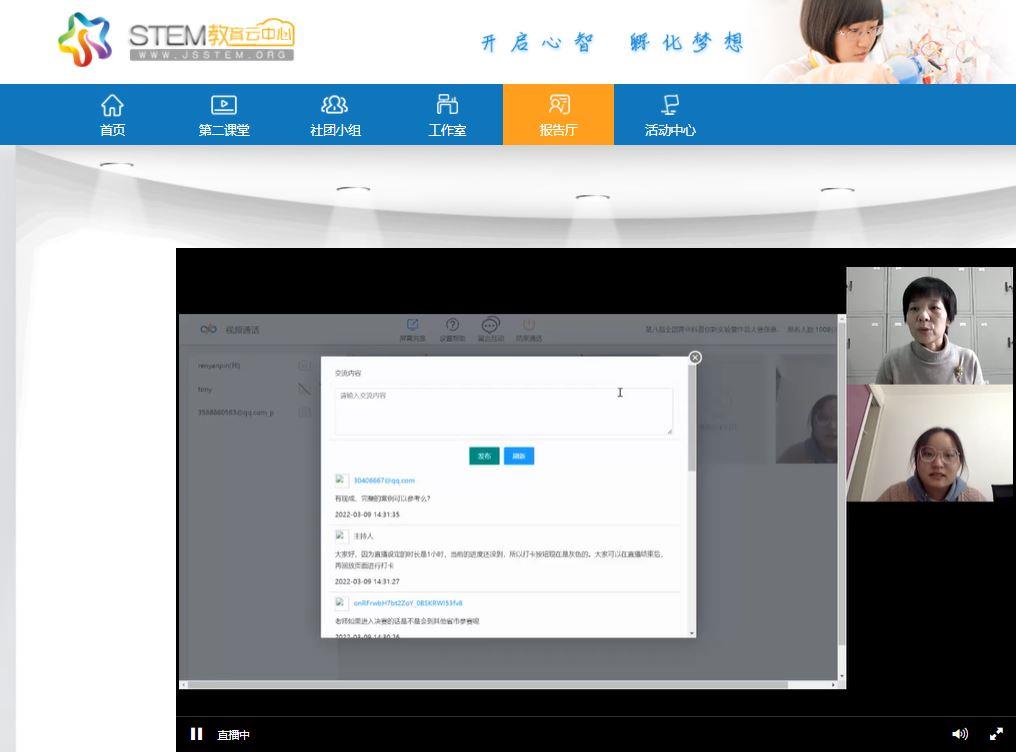Click the green 发布 button in video
The height and width of the screenshot is (752, 1016).
tap(484, 456)
